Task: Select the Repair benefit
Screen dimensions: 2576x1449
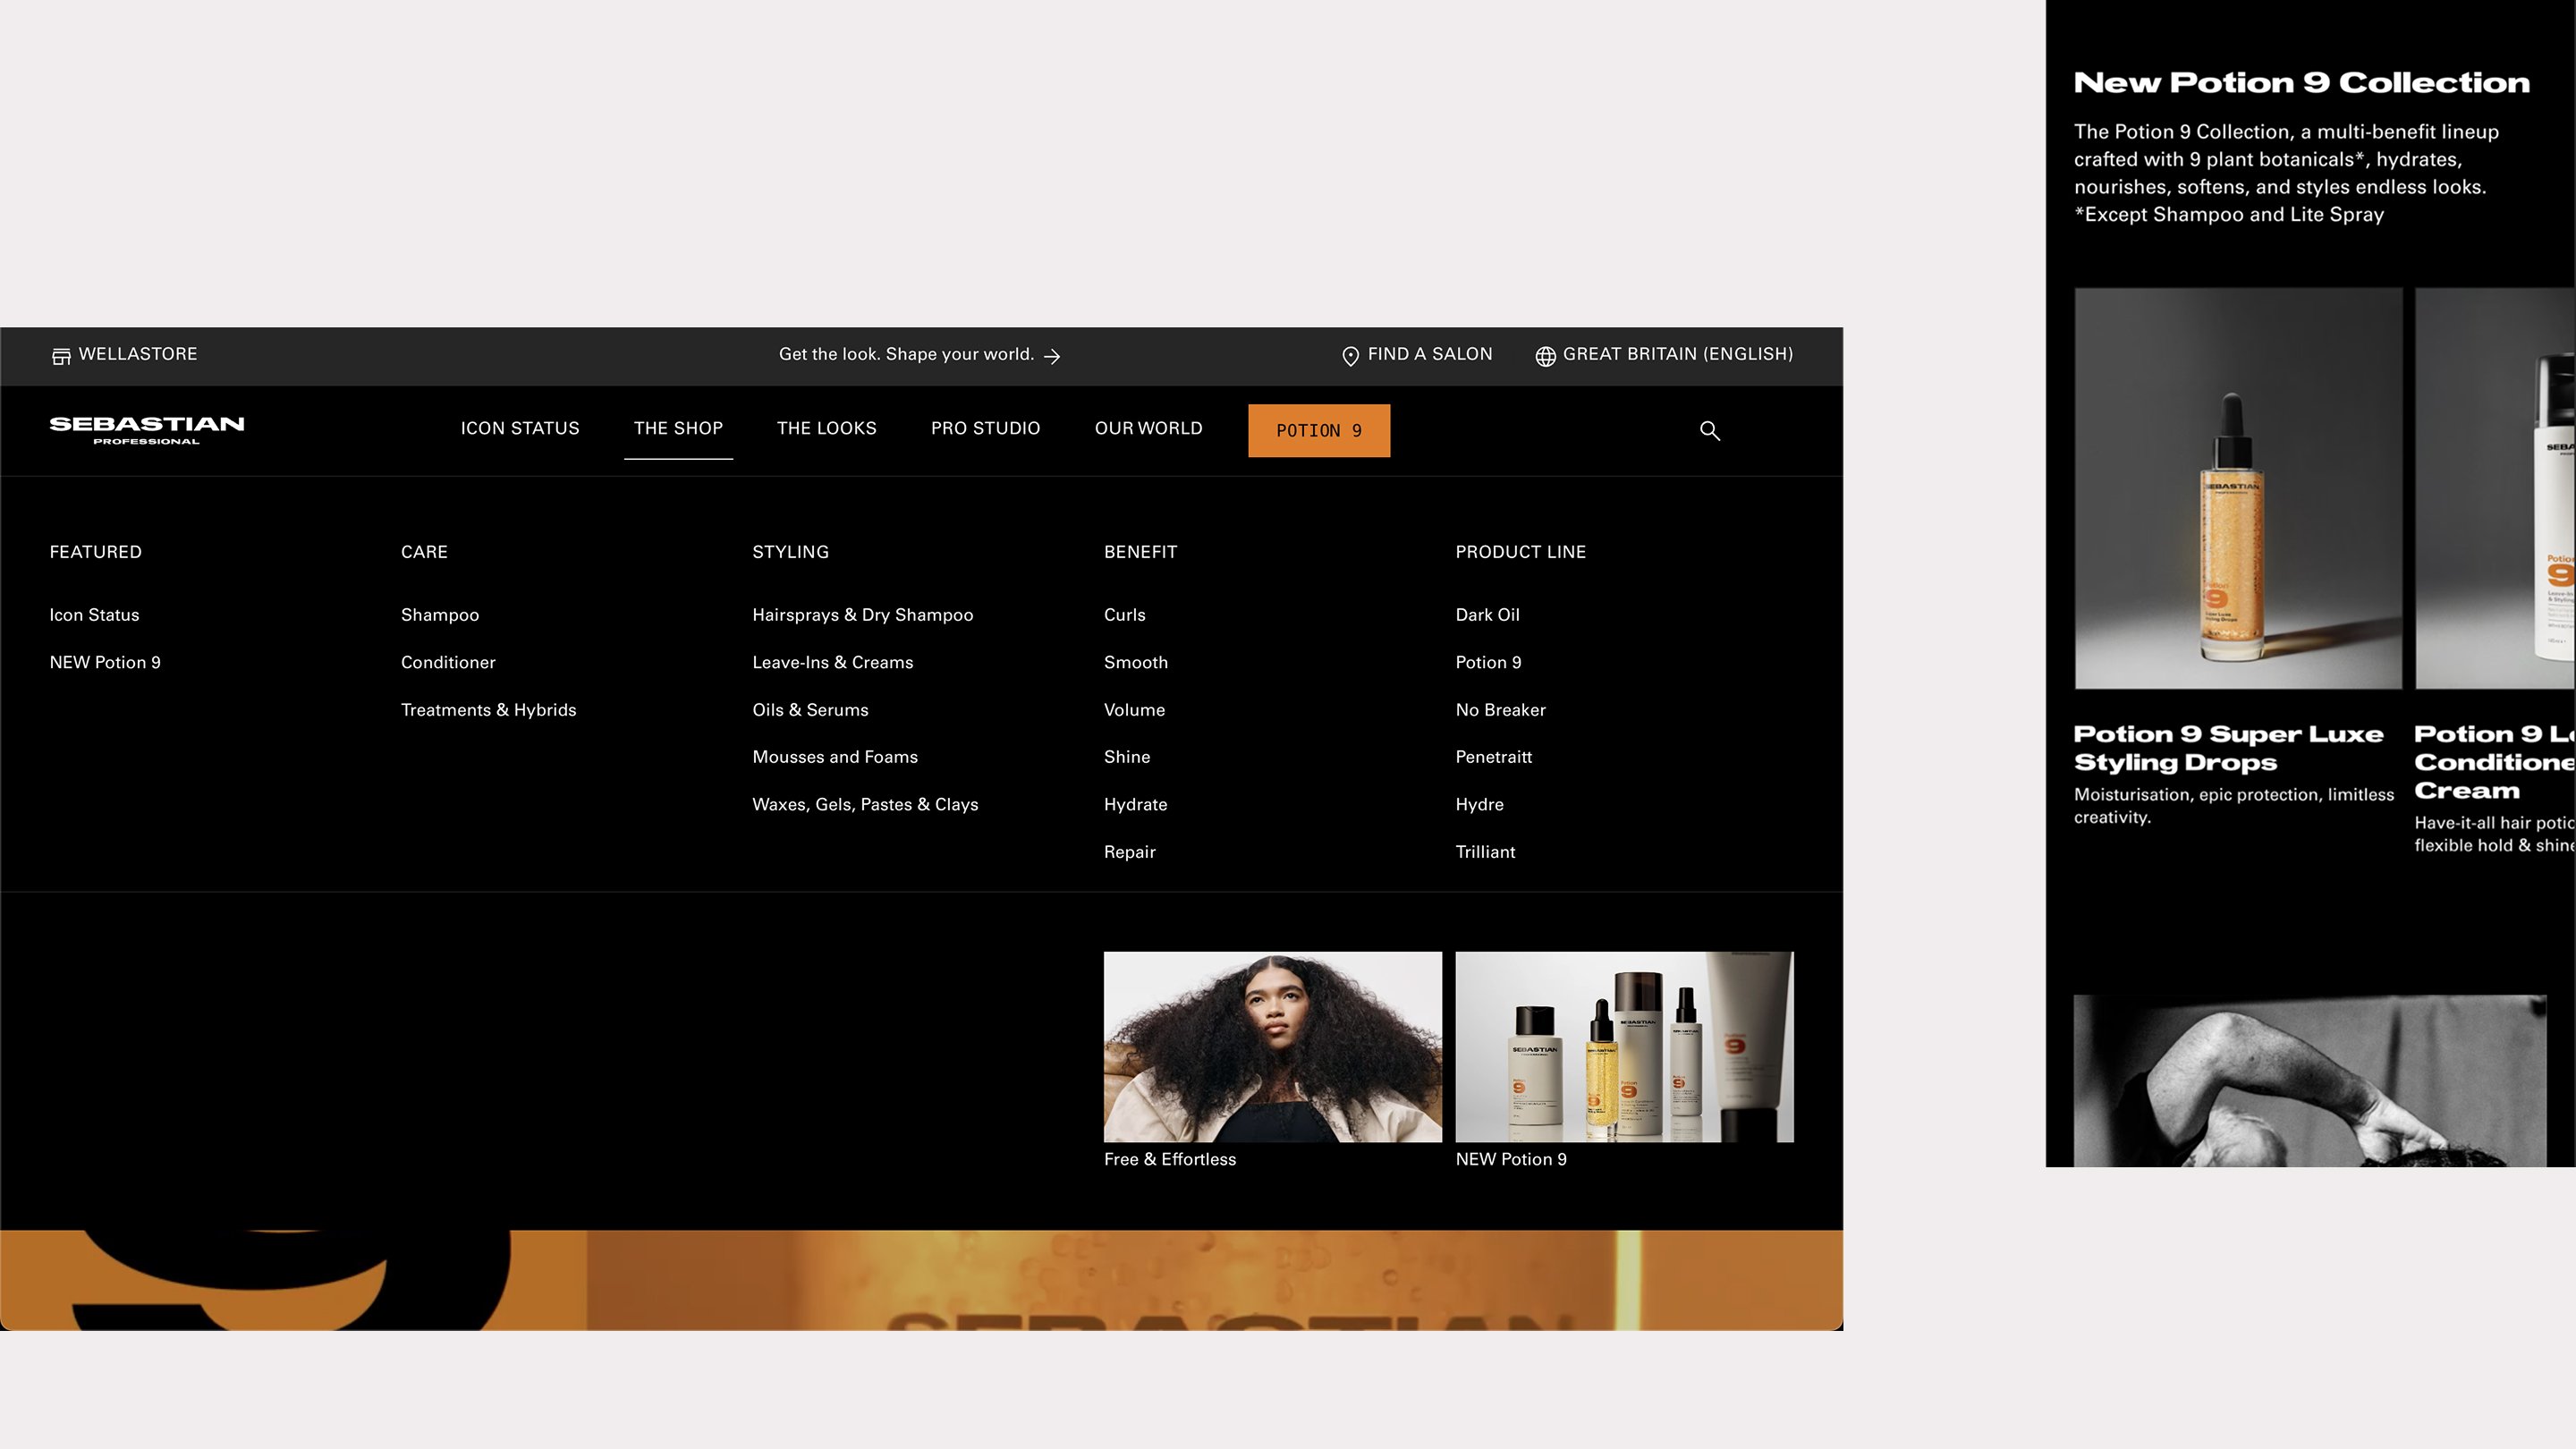Action: coord(1130,852)
